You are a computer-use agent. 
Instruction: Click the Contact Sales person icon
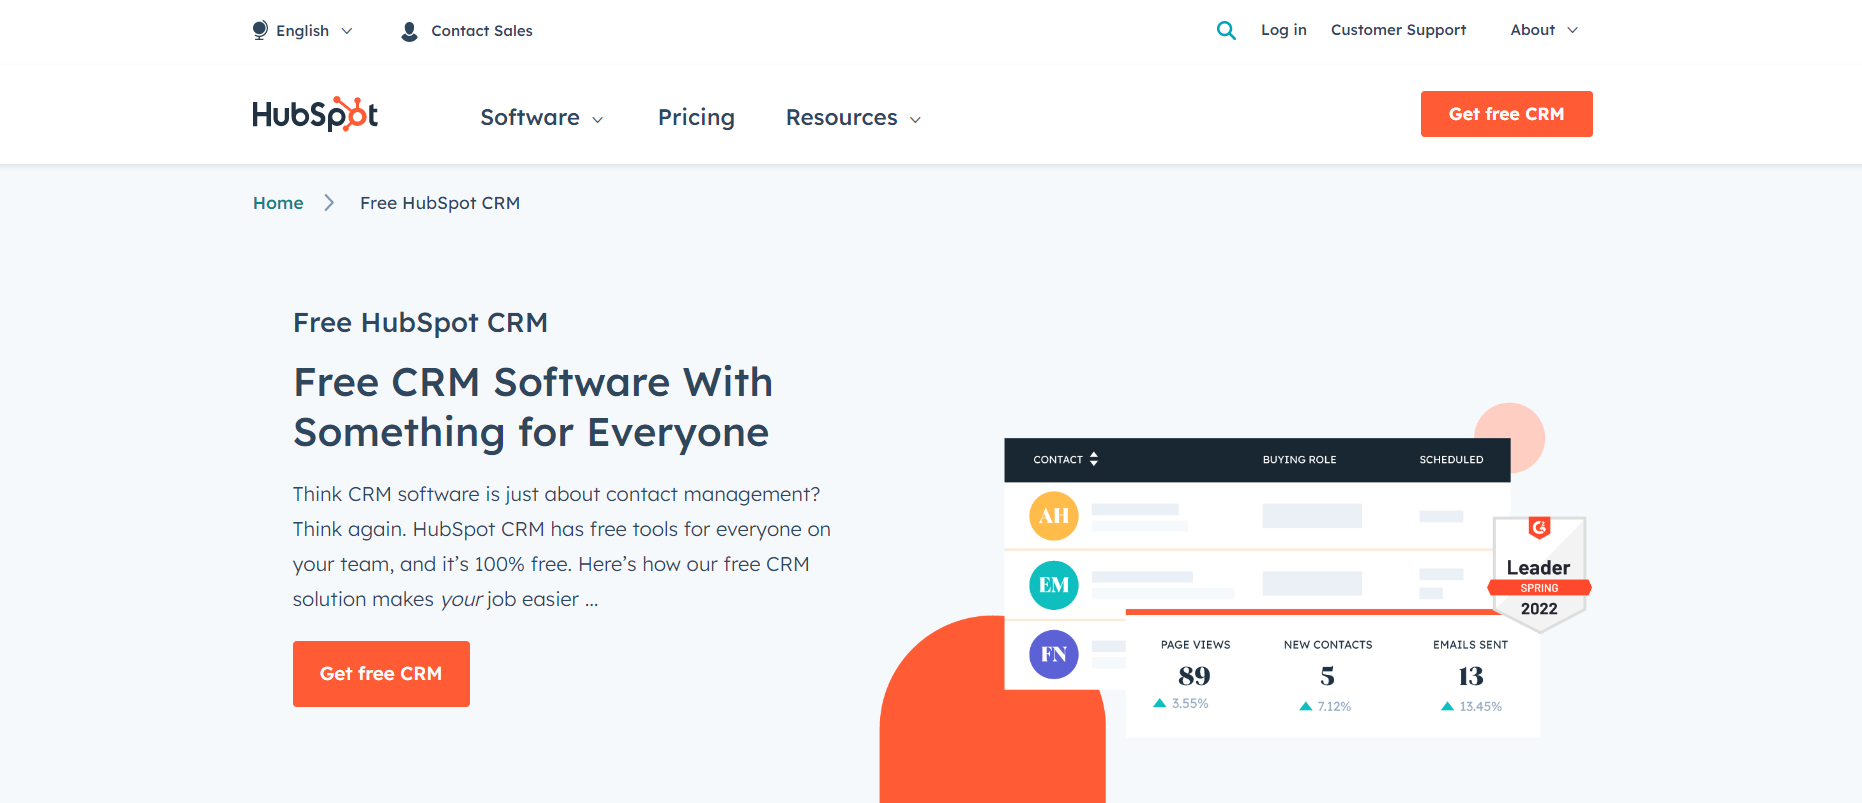[409, 32]
